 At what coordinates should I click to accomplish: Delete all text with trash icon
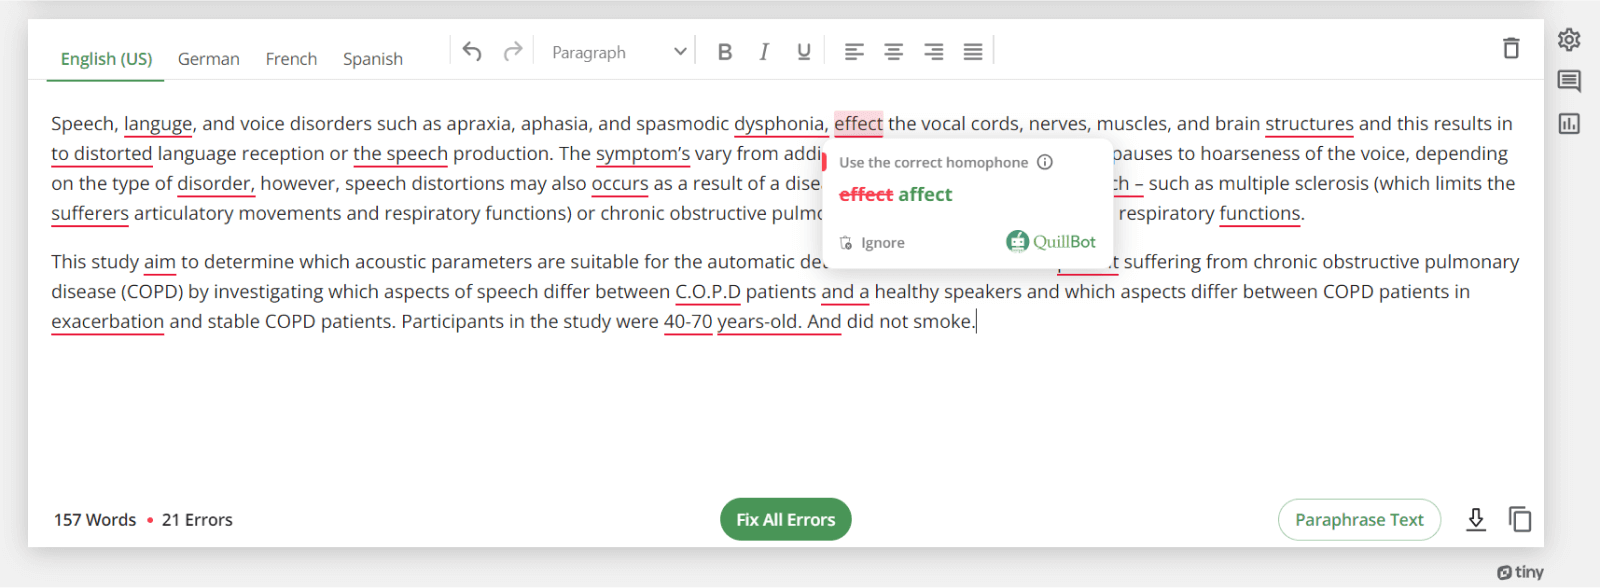click(x=1511, y=48)
